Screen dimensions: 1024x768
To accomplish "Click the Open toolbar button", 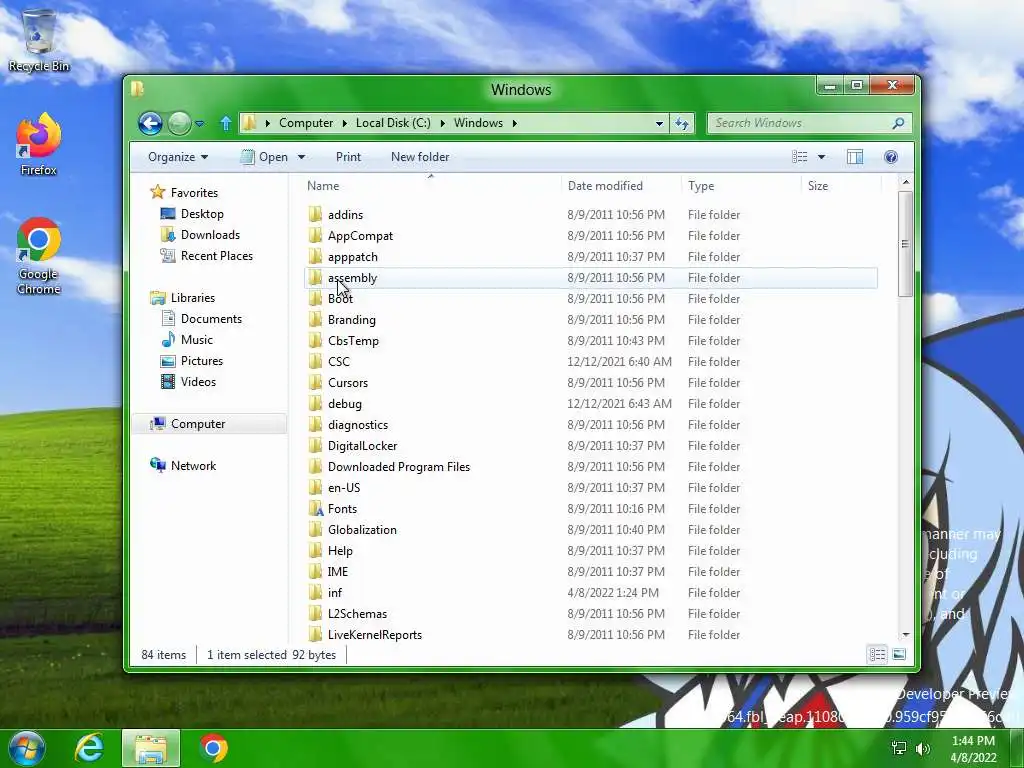I will pos(264,157).
